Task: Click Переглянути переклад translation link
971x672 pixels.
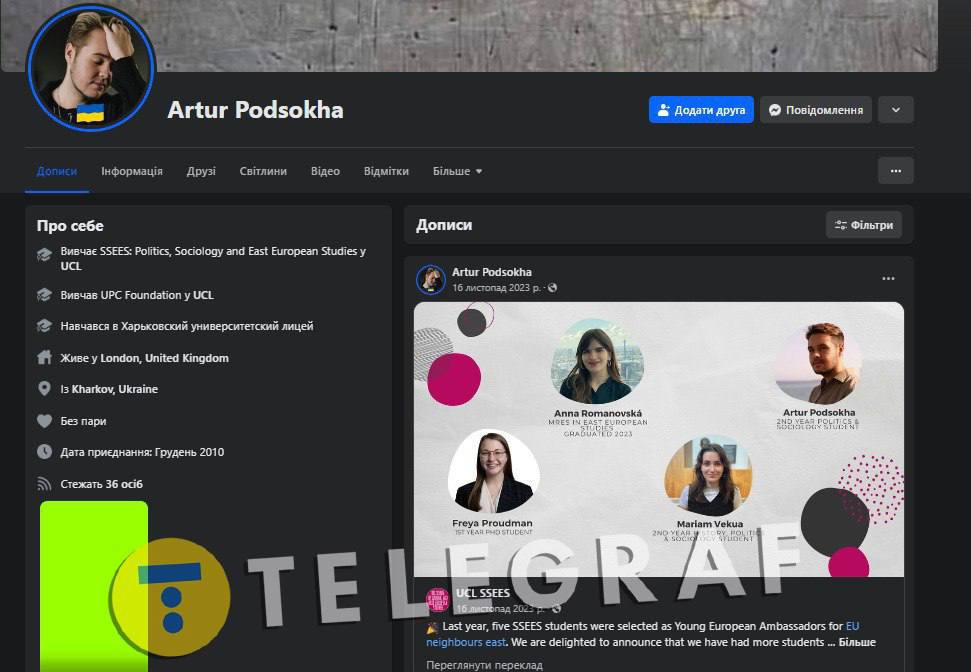Action: [484, 665]
